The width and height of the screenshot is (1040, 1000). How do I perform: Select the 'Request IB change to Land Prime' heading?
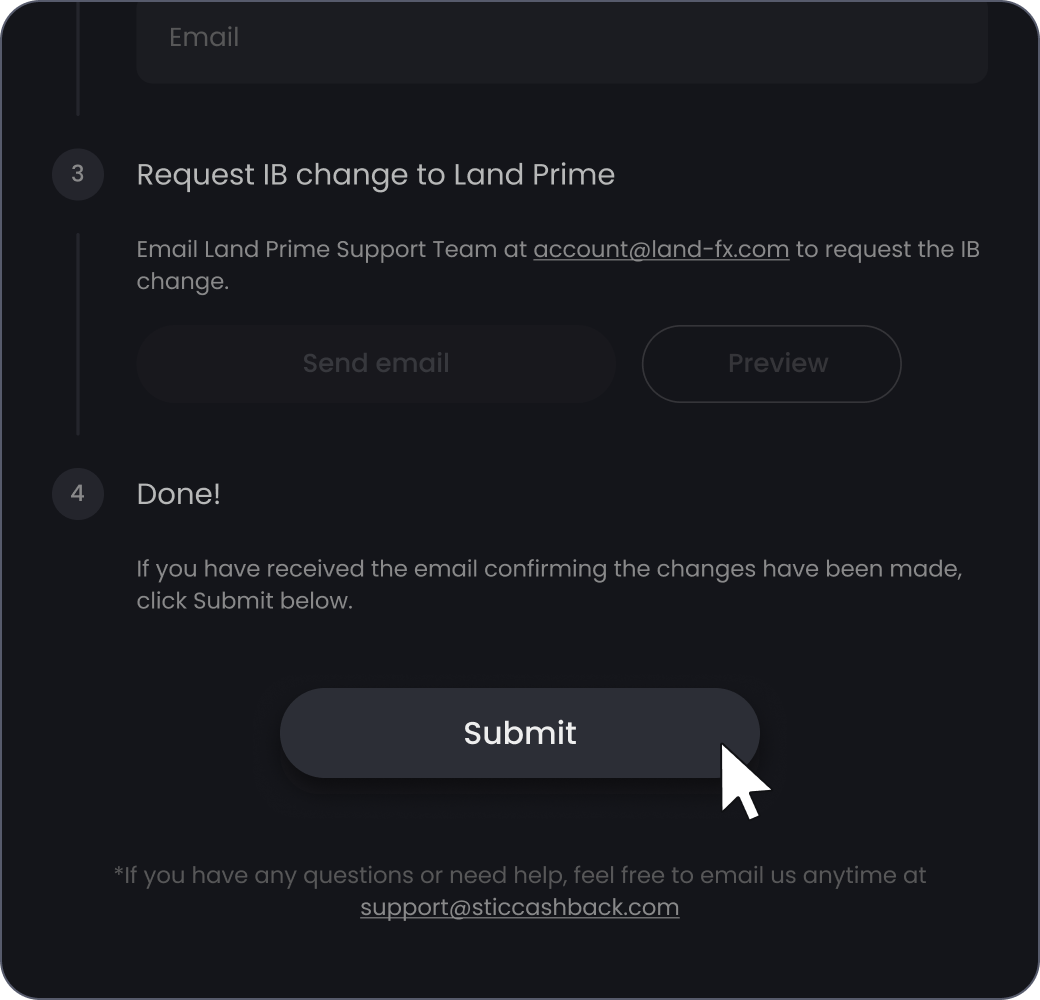point(375,175)
